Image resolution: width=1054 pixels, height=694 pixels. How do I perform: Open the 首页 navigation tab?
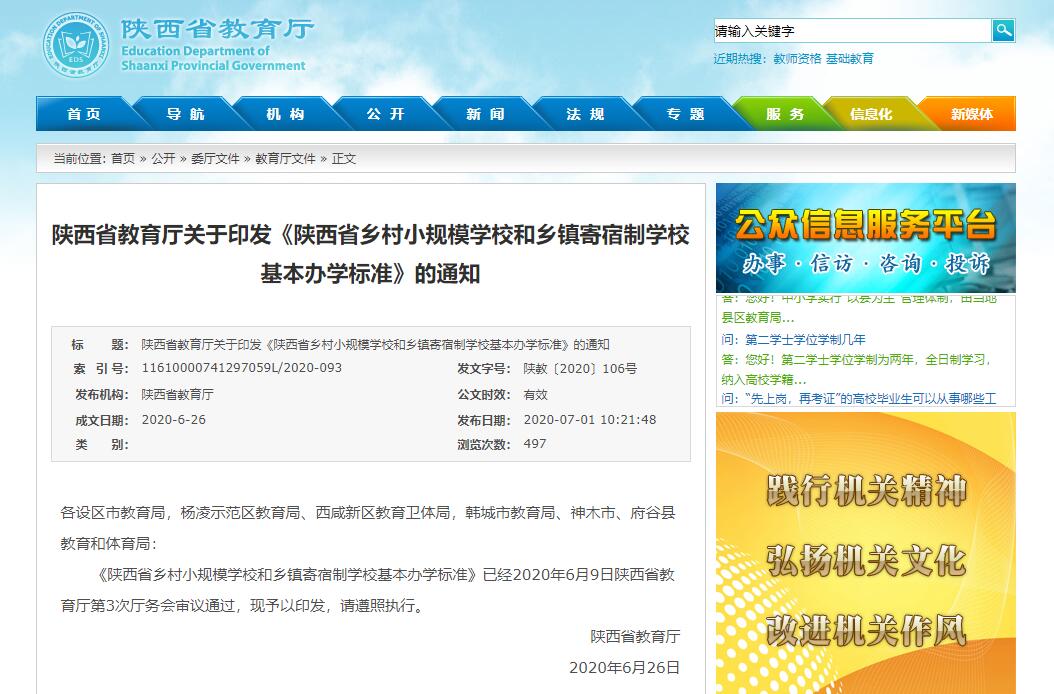pyautogui.click(x=84, y=114)
